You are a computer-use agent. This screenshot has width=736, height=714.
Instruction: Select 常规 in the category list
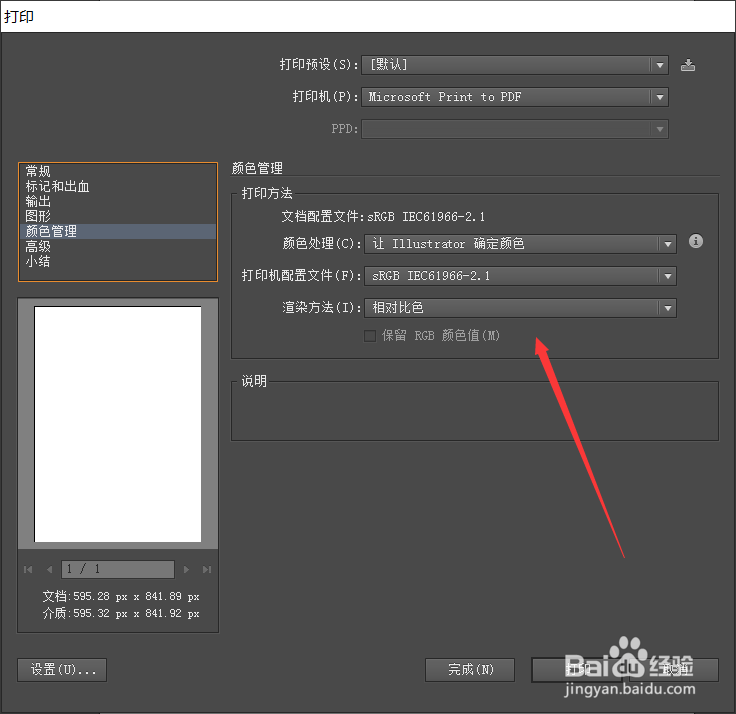pos(118,171)
